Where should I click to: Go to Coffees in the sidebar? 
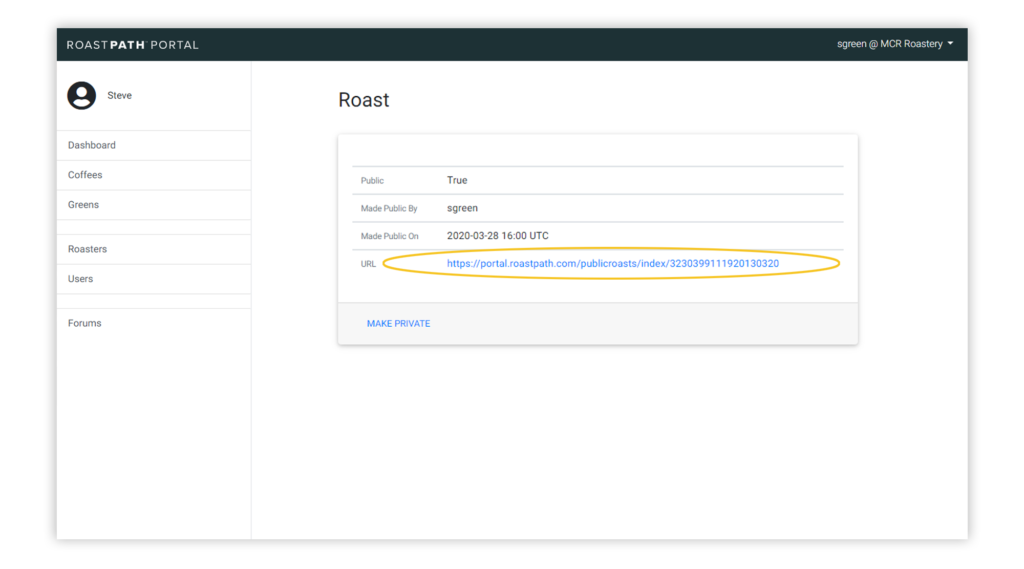(154, 175)
